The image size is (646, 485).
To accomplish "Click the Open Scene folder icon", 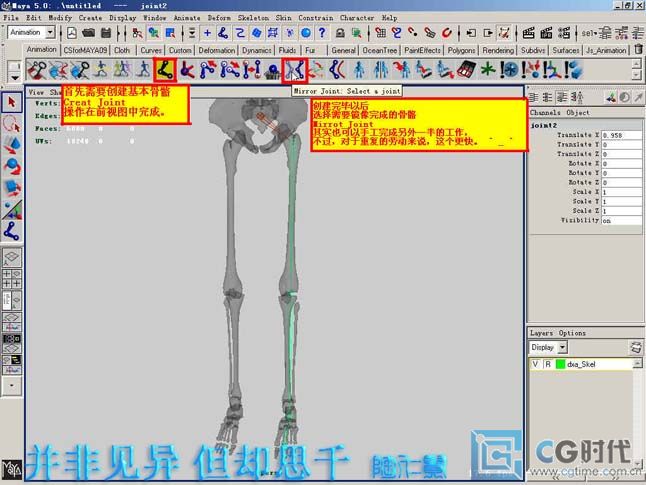I will [x=89, y=33].
